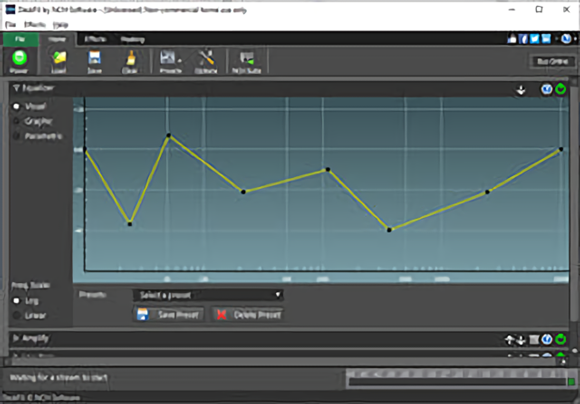Open the Effects menu in menu bar
The image size is (580, 404).
(35, 25)
